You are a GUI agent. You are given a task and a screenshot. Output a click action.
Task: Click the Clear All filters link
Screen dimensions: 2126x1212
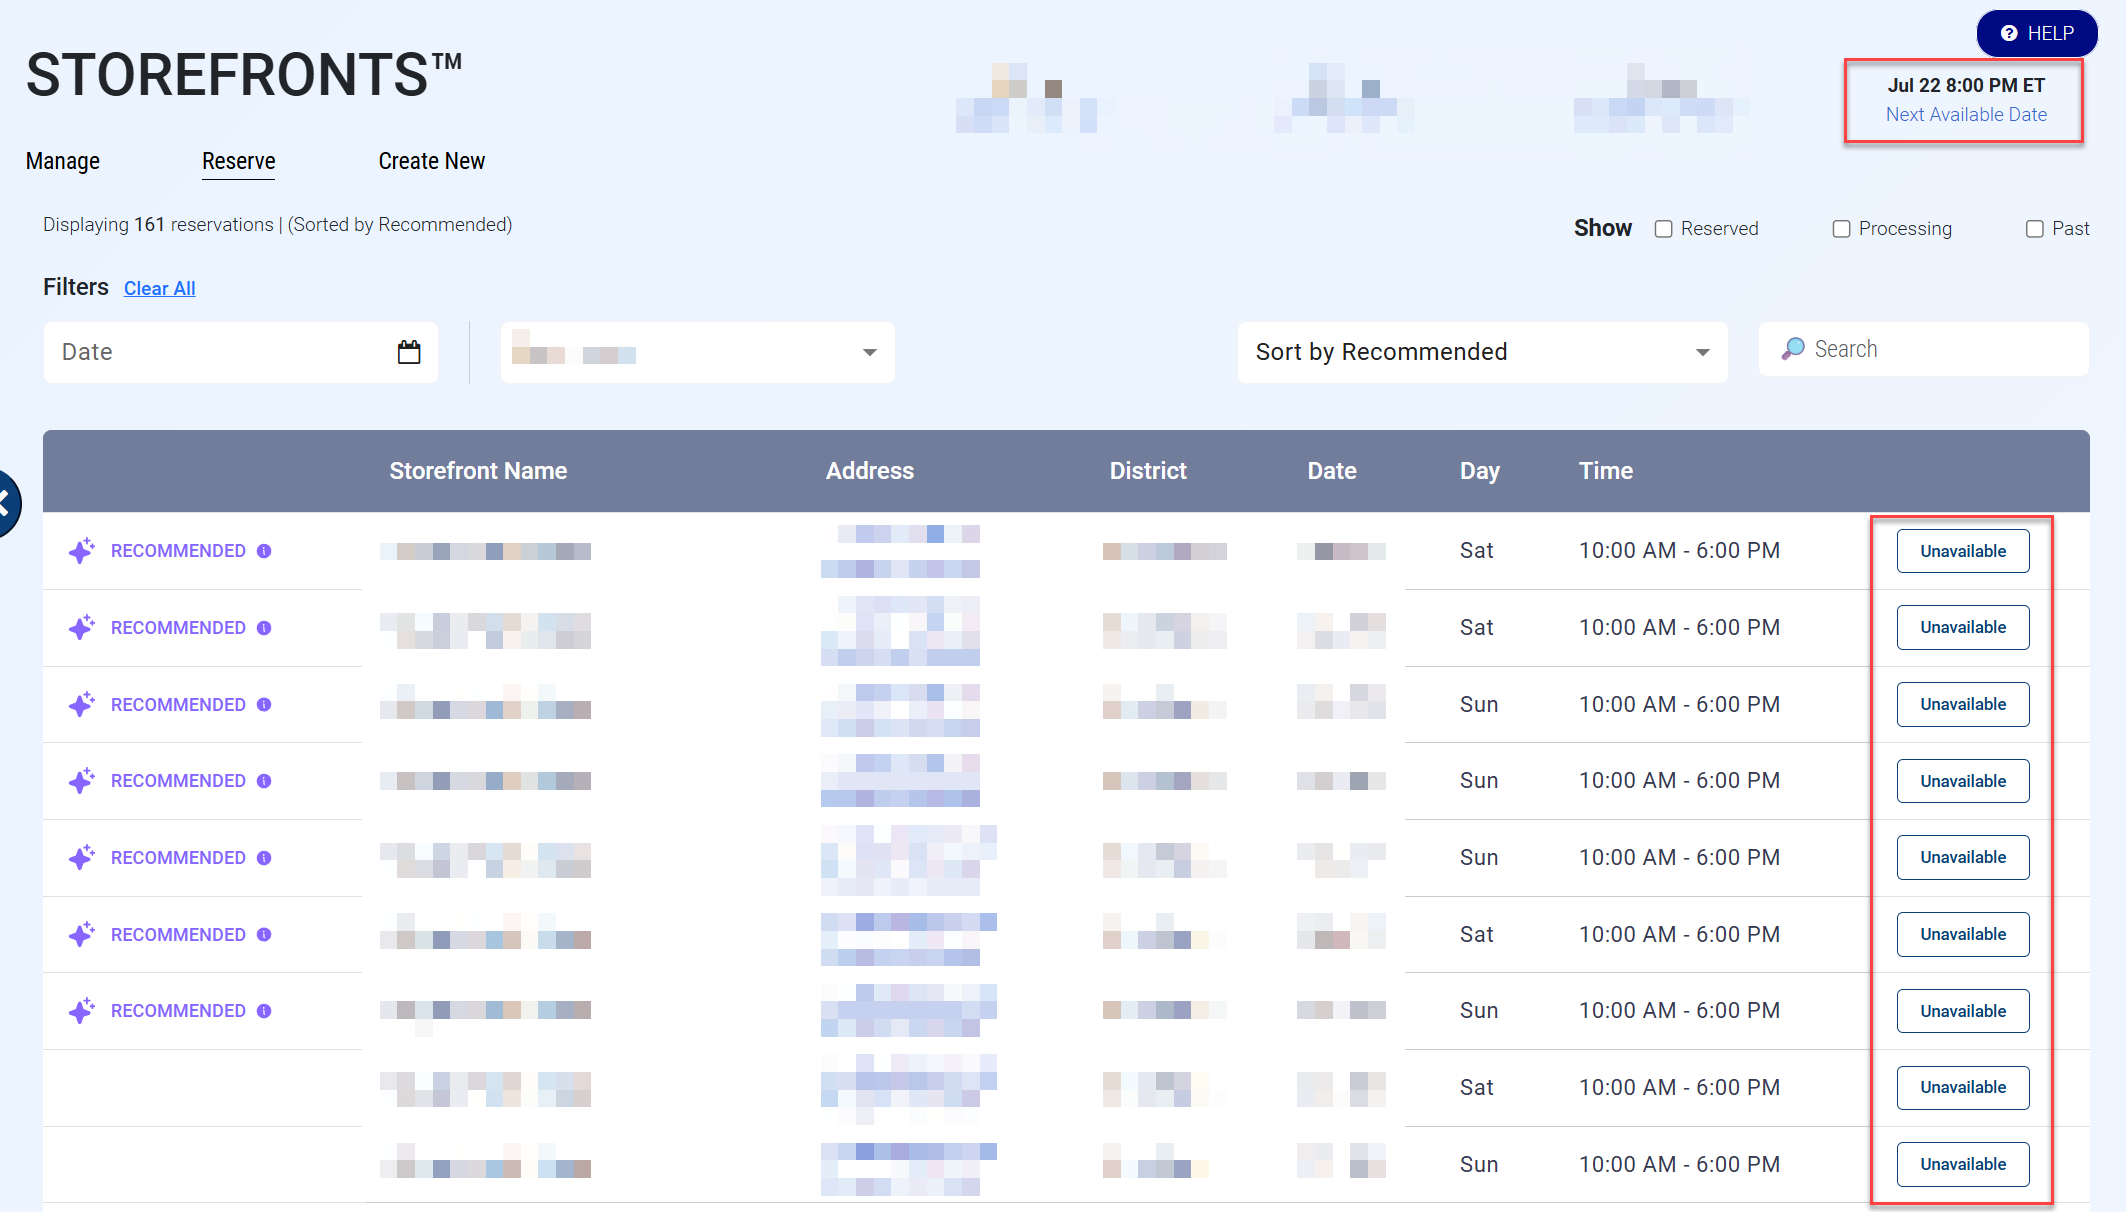tap(159, 288)
